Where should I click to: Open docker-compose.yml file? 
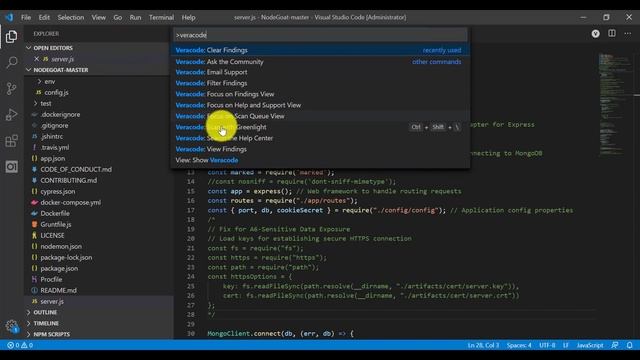pyautogui.click(x=70, y=203)
